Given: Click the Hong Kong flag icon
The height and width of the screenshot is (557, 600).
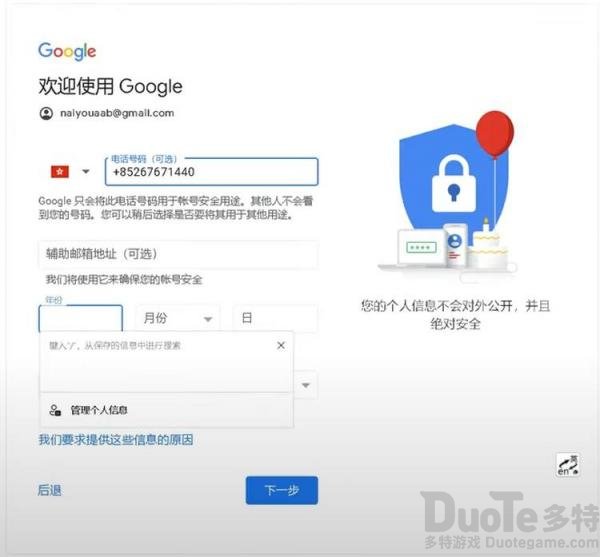Looking at the screenshot, I should click(60, 172).
